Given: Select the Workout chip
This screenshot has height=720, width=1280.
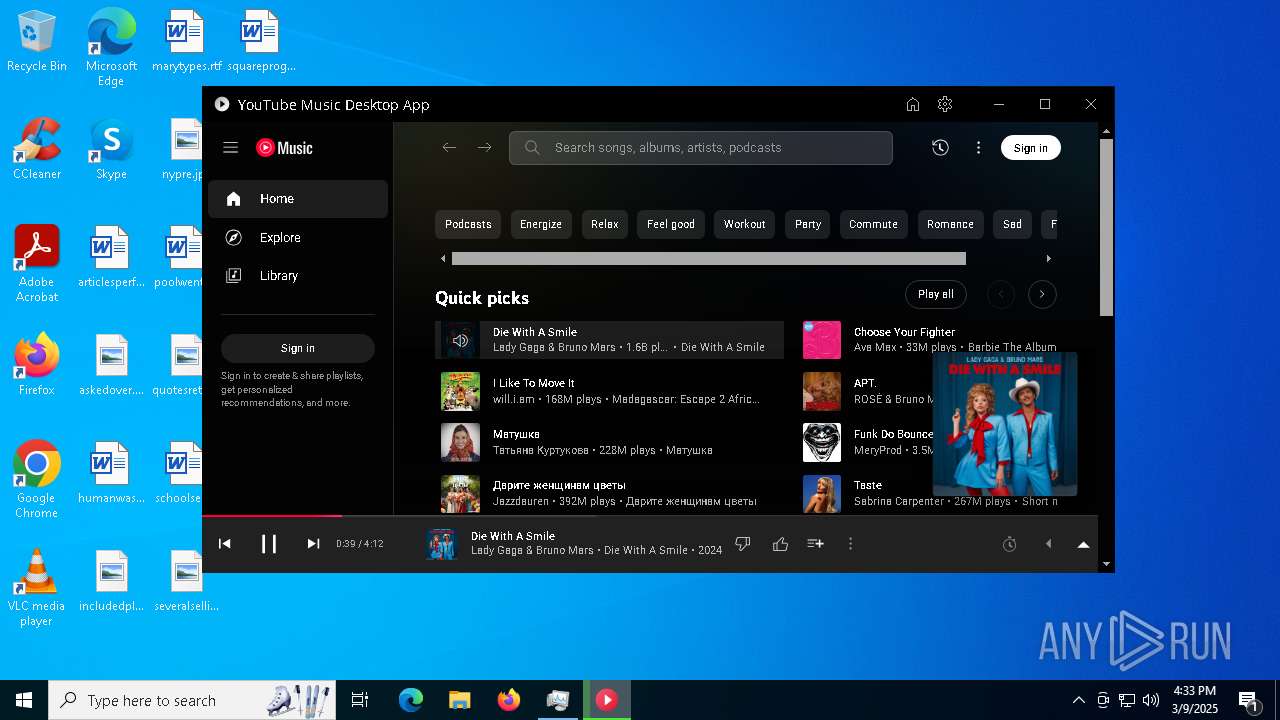Looking at the screenshot, I should [x=745, y=225].
